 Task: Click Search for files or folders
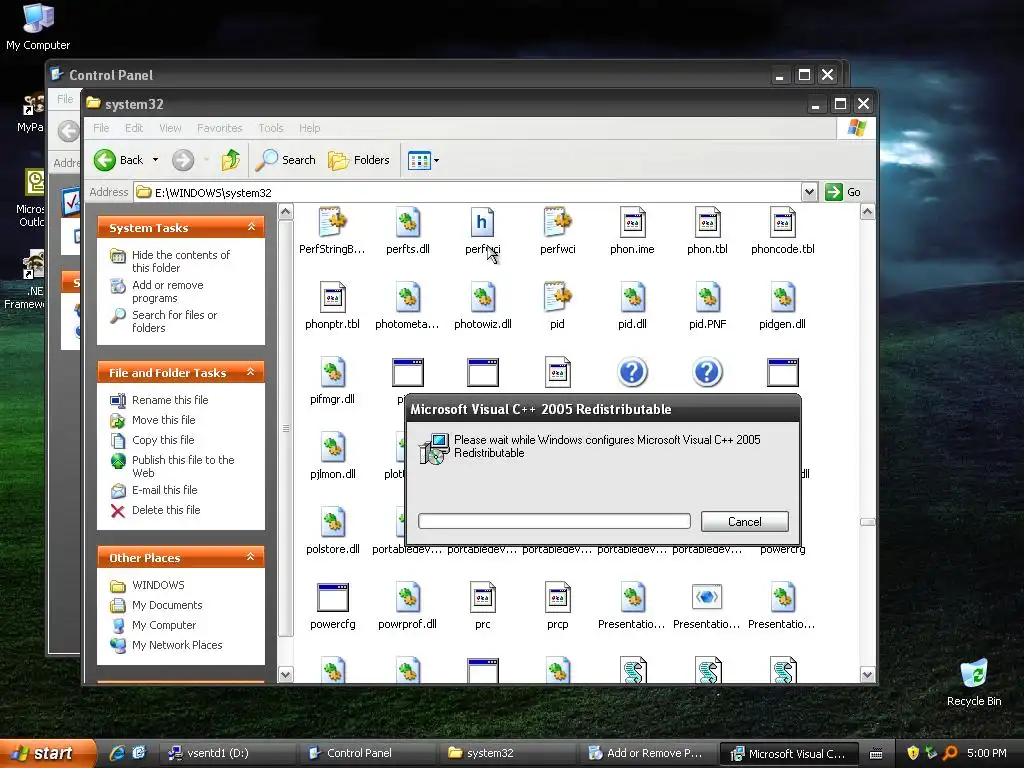tap(174, 321)
